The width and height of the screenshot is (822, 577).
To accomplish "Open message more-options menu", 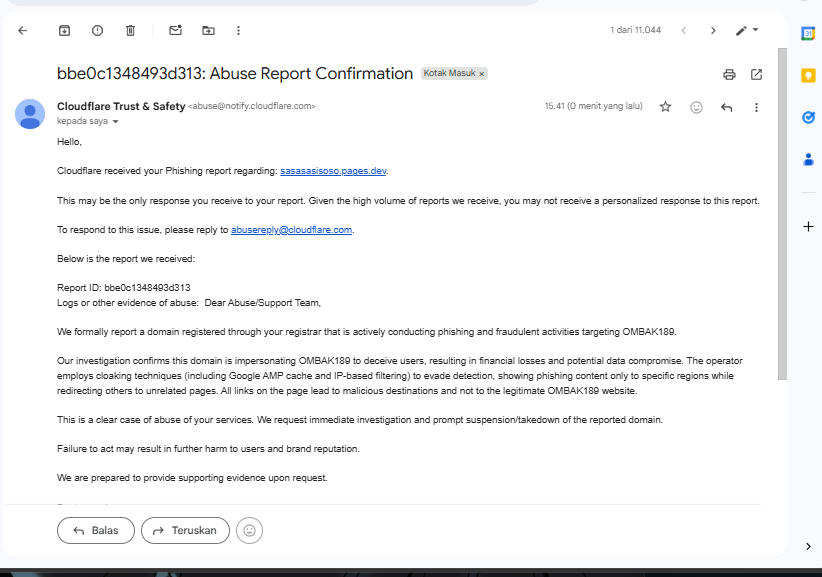I will (x=756, y=107).
